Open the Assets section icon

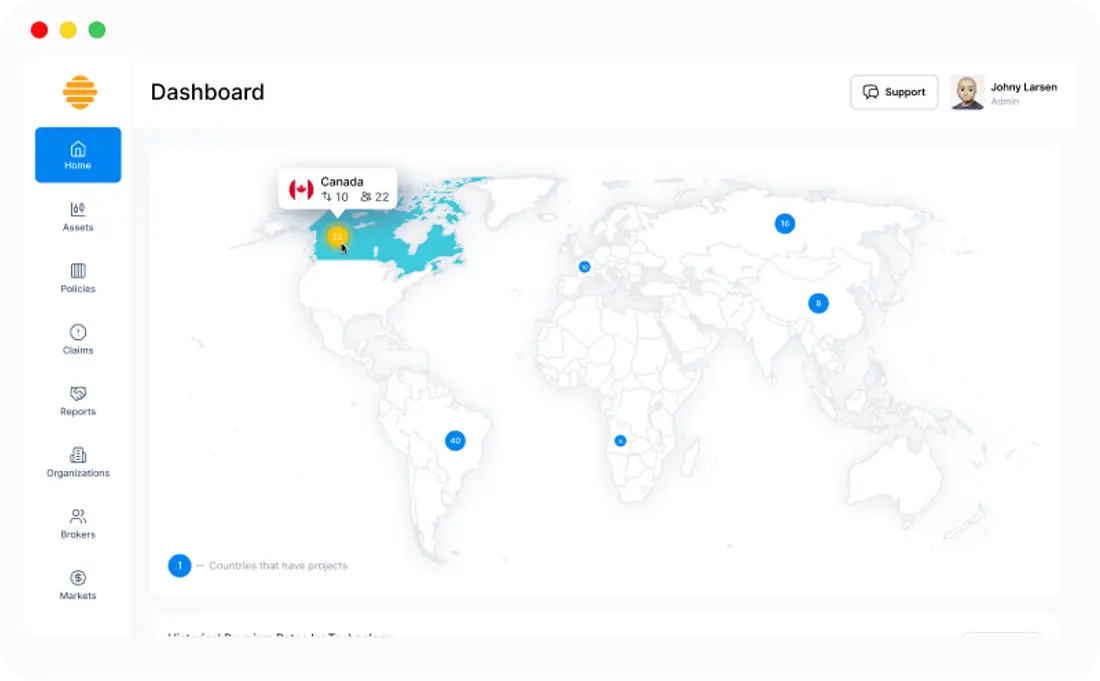pyautogui.click(x=78, y=209)
